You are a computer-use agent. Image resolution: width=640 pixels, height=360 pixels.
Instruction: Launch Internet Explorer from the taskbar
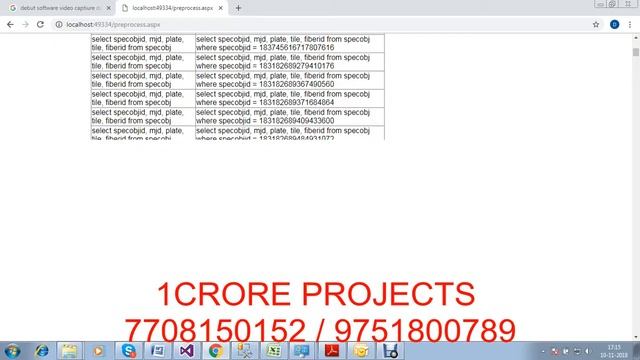(x=42, y=351)
